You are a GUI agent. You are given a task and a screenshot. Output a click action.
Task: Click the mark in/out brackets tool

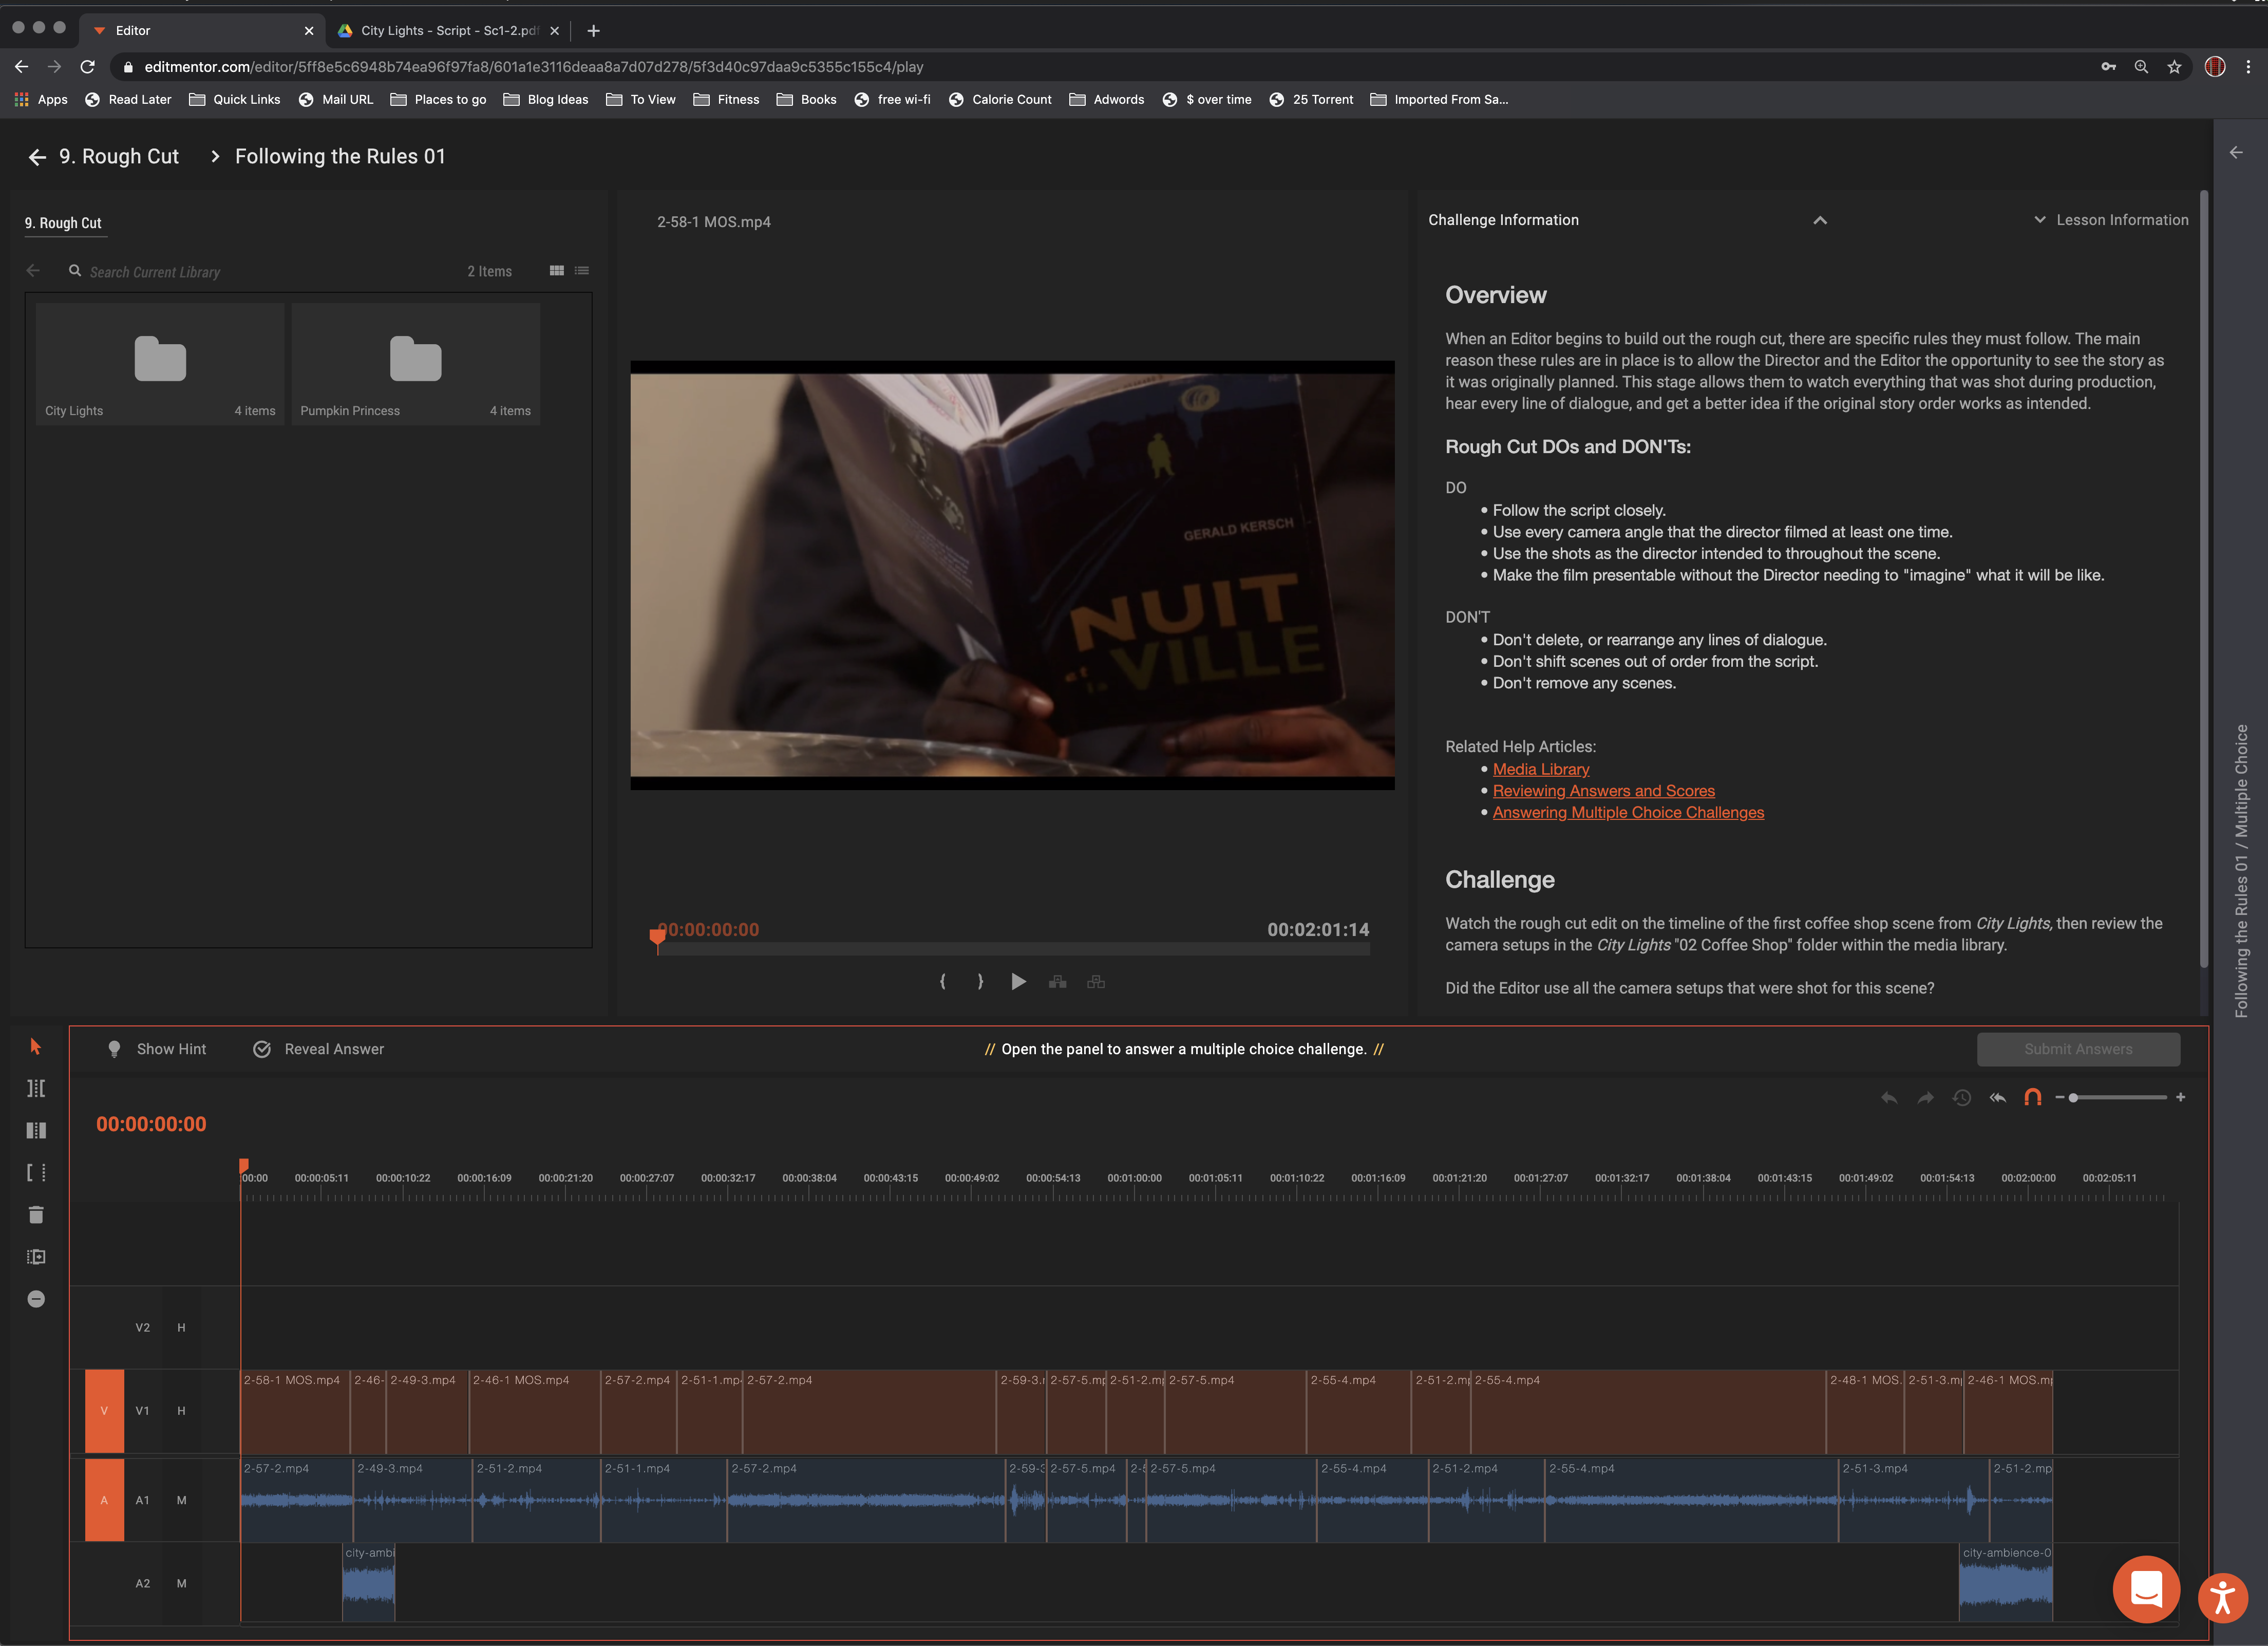(x=36, y=1172)
